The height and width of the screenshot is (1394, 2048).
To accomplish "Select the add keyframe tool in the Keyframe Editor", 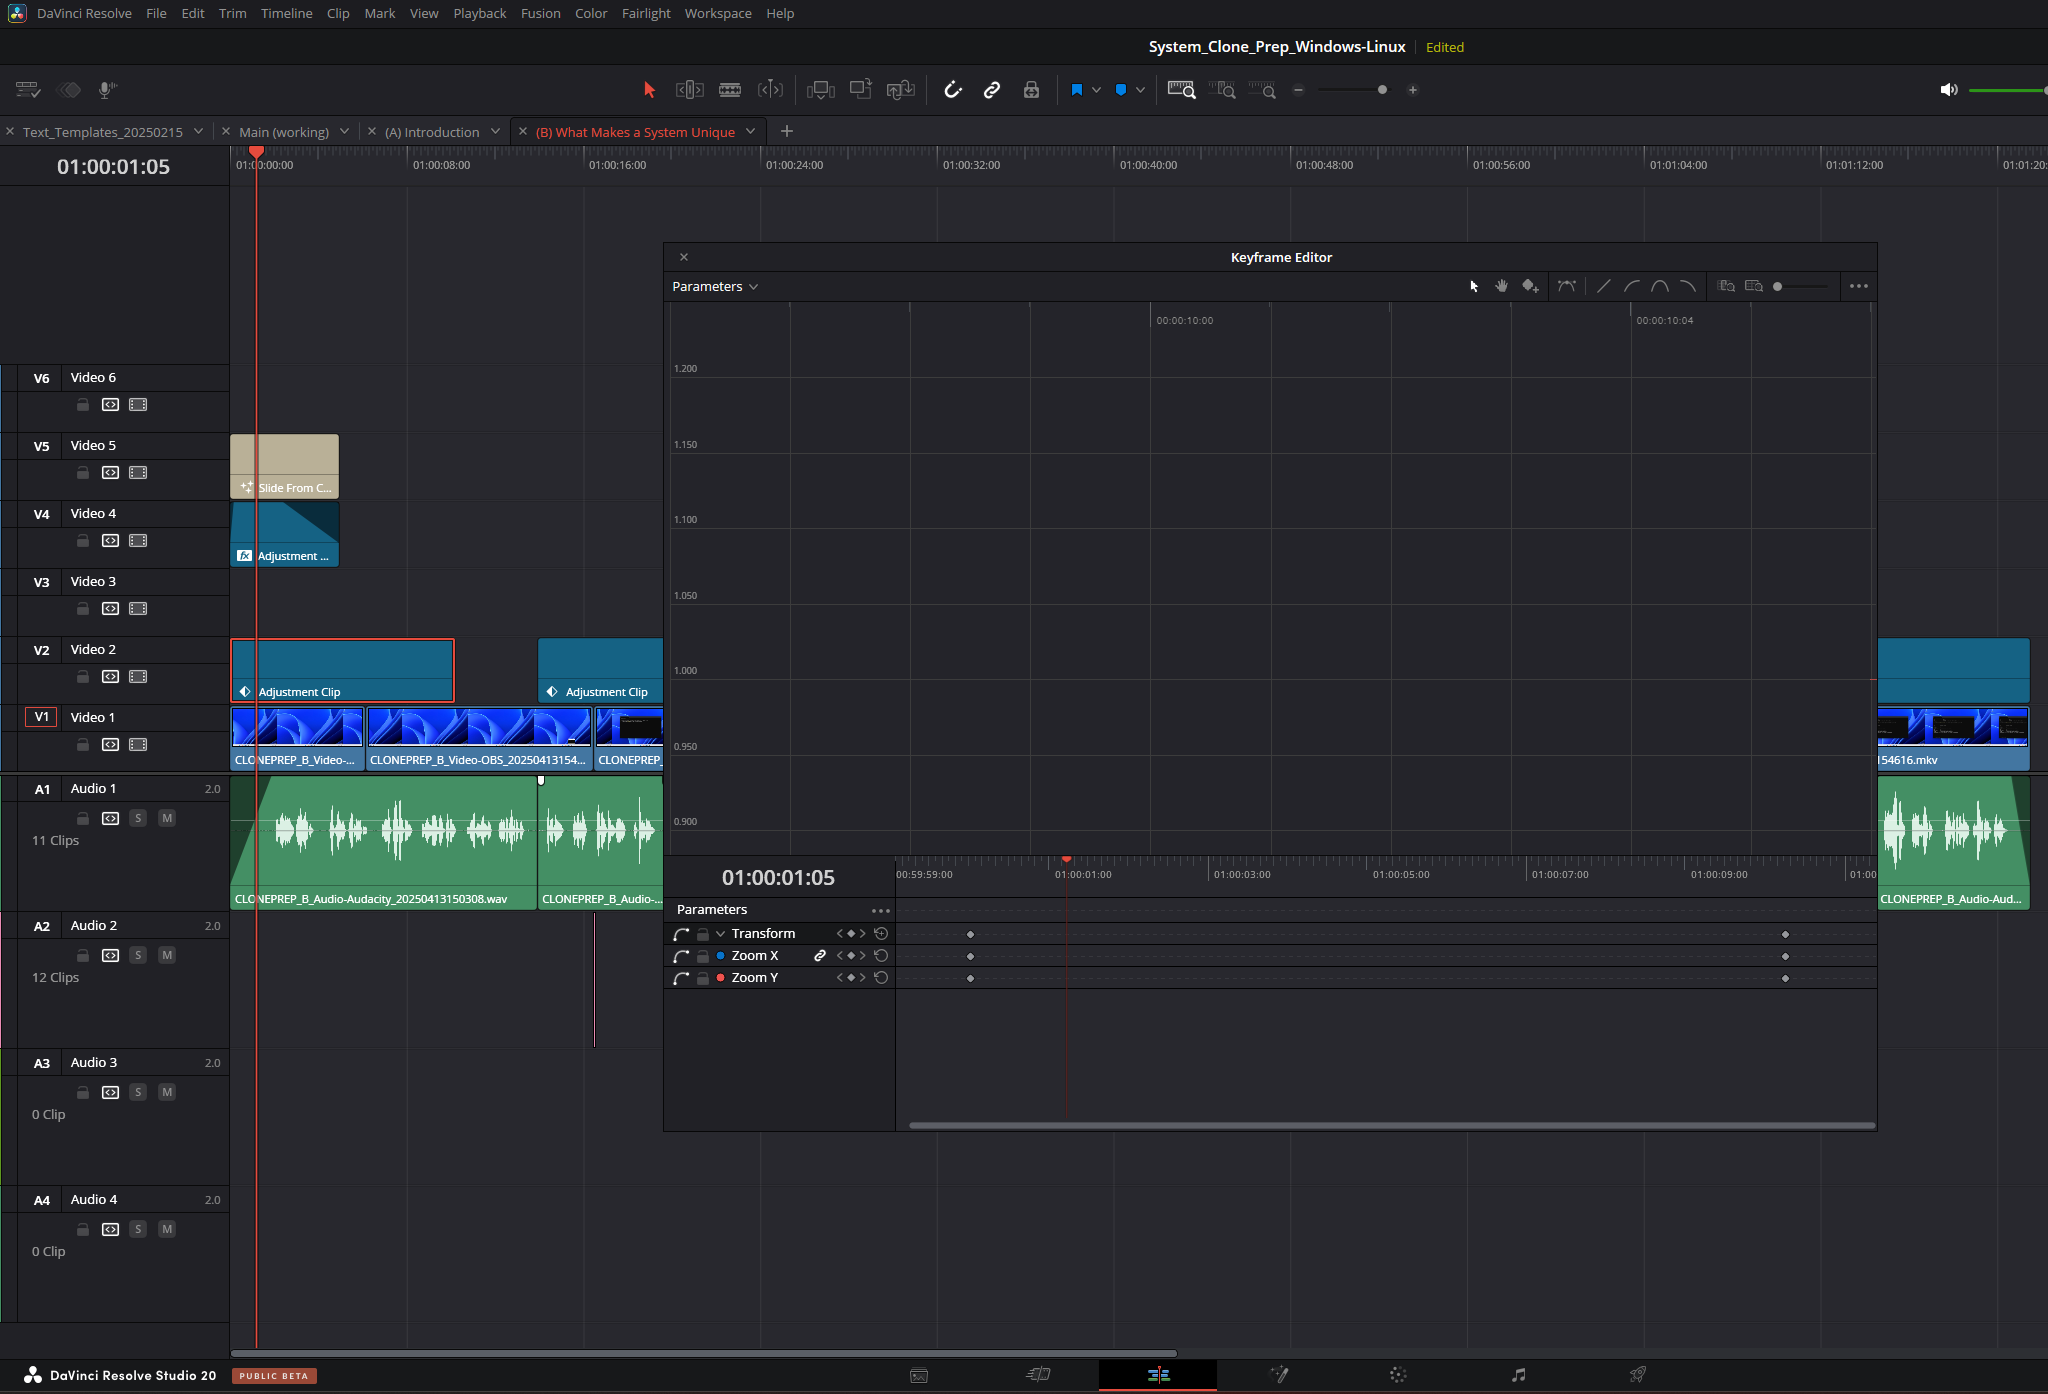I will (1530, 286).
